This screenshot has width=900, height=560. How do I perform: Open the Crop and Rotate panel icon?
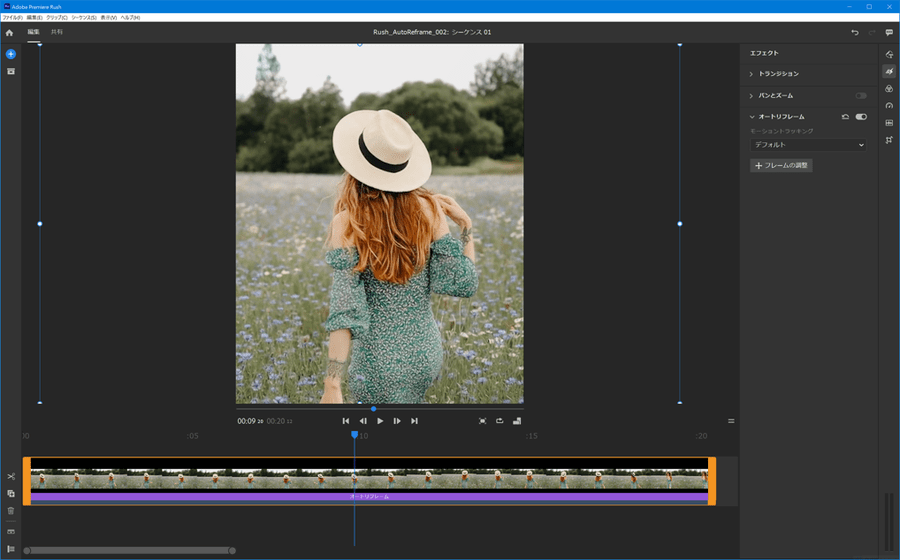pos(889,141)
